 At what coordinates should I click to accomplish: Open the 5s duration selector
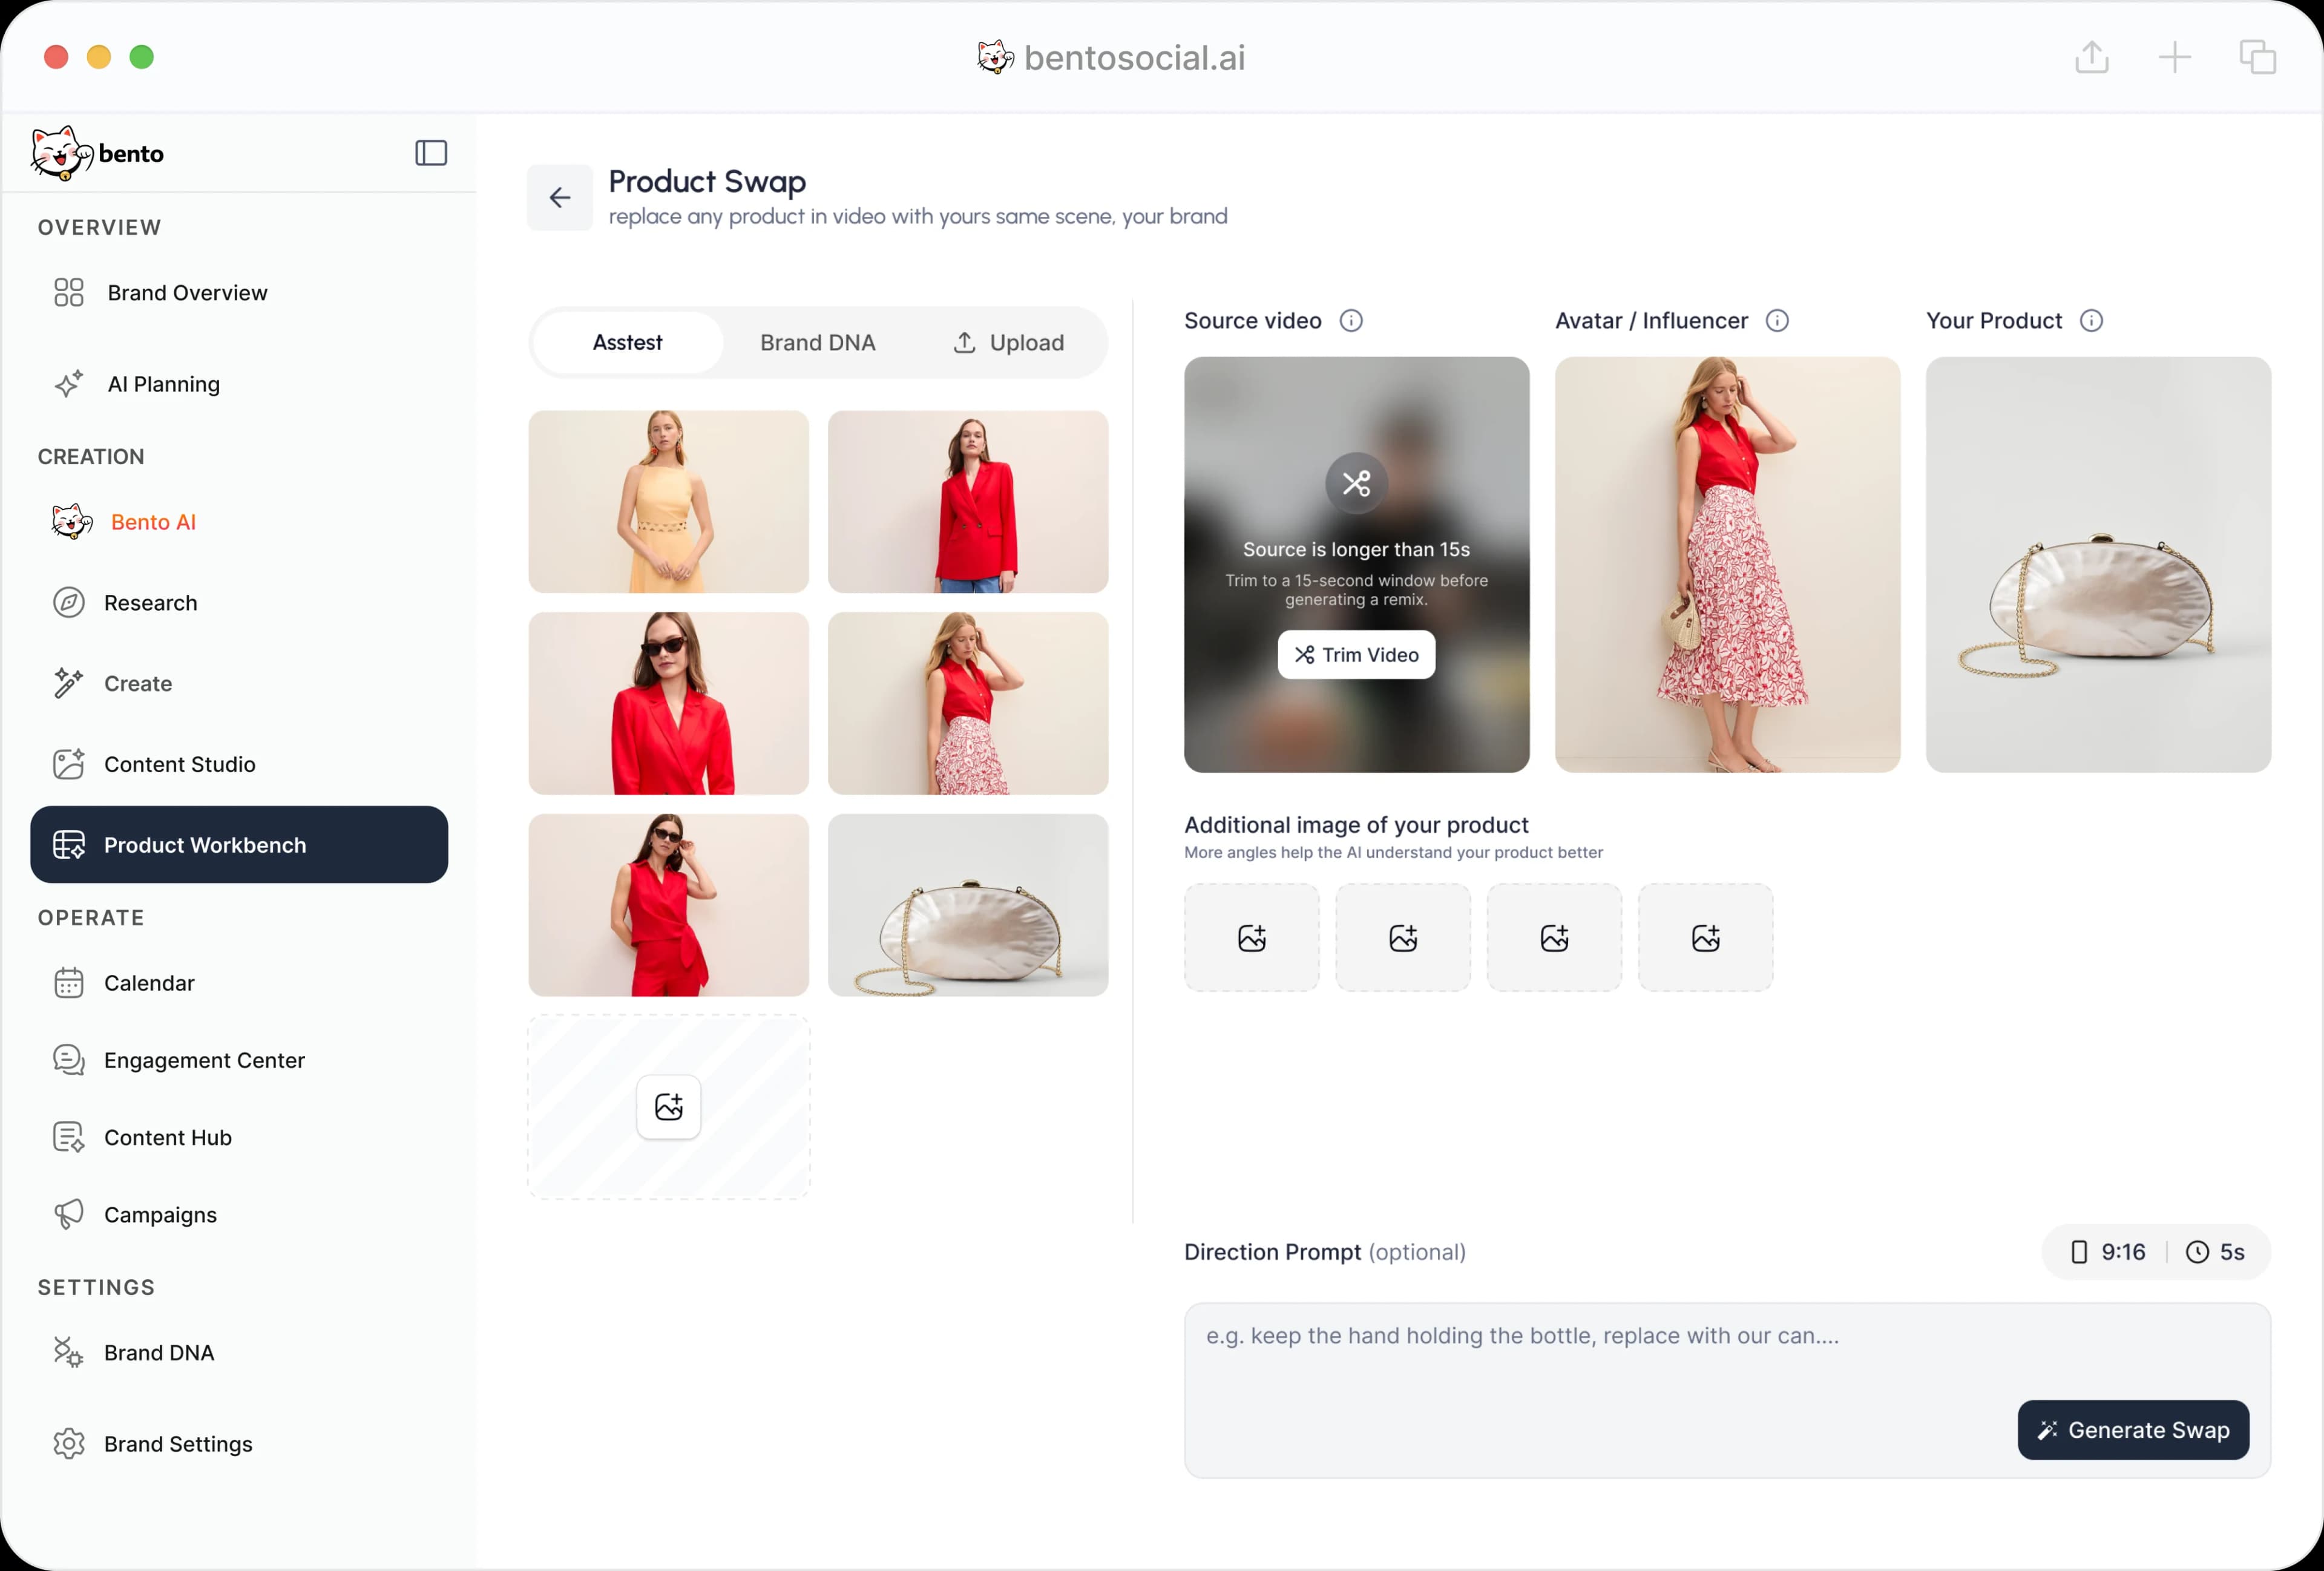coord(2216,1252)
